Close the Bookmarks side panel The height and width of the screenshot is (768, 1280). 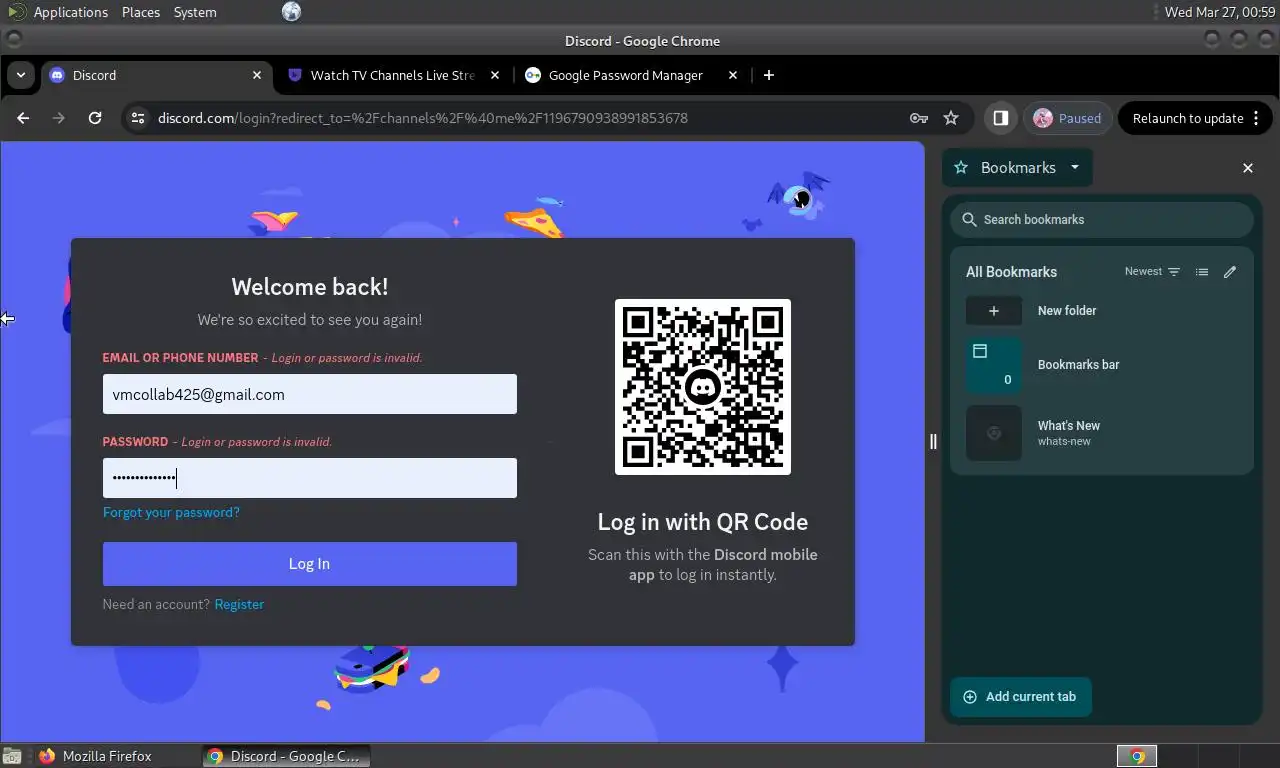click(x=1248, y=168)
